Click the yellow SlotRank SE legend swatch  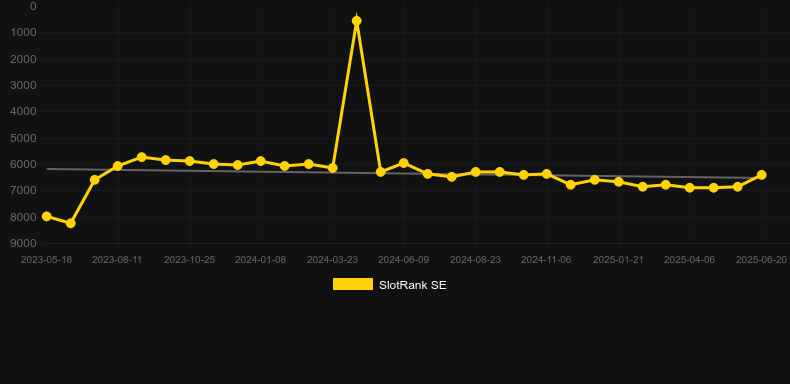click(x=353, y=284)
